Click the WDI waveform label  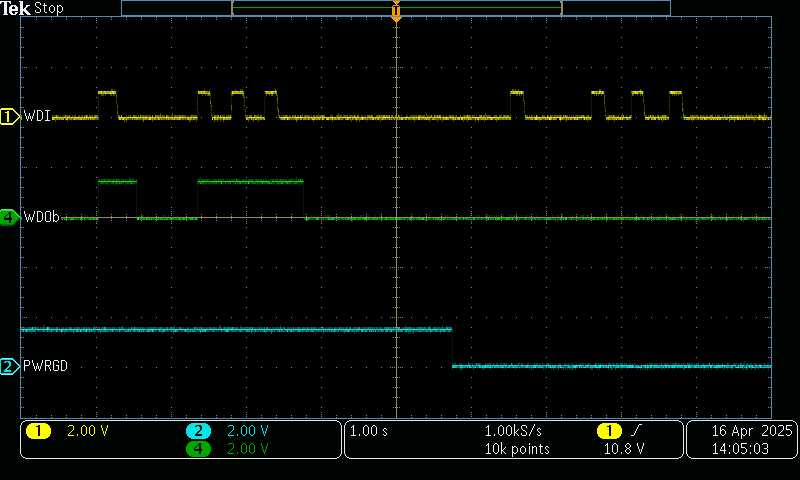point(37,116)
